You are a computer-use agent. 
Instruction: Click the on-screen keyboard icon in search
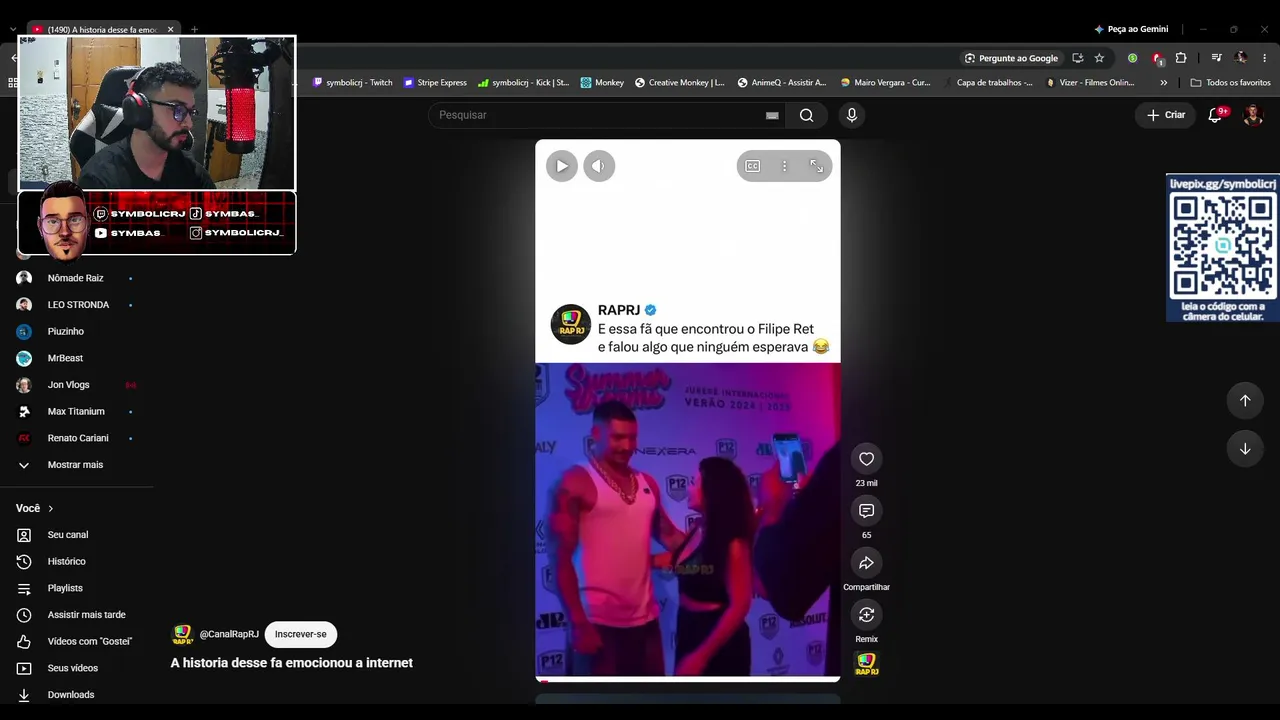[x=772, y=115]
